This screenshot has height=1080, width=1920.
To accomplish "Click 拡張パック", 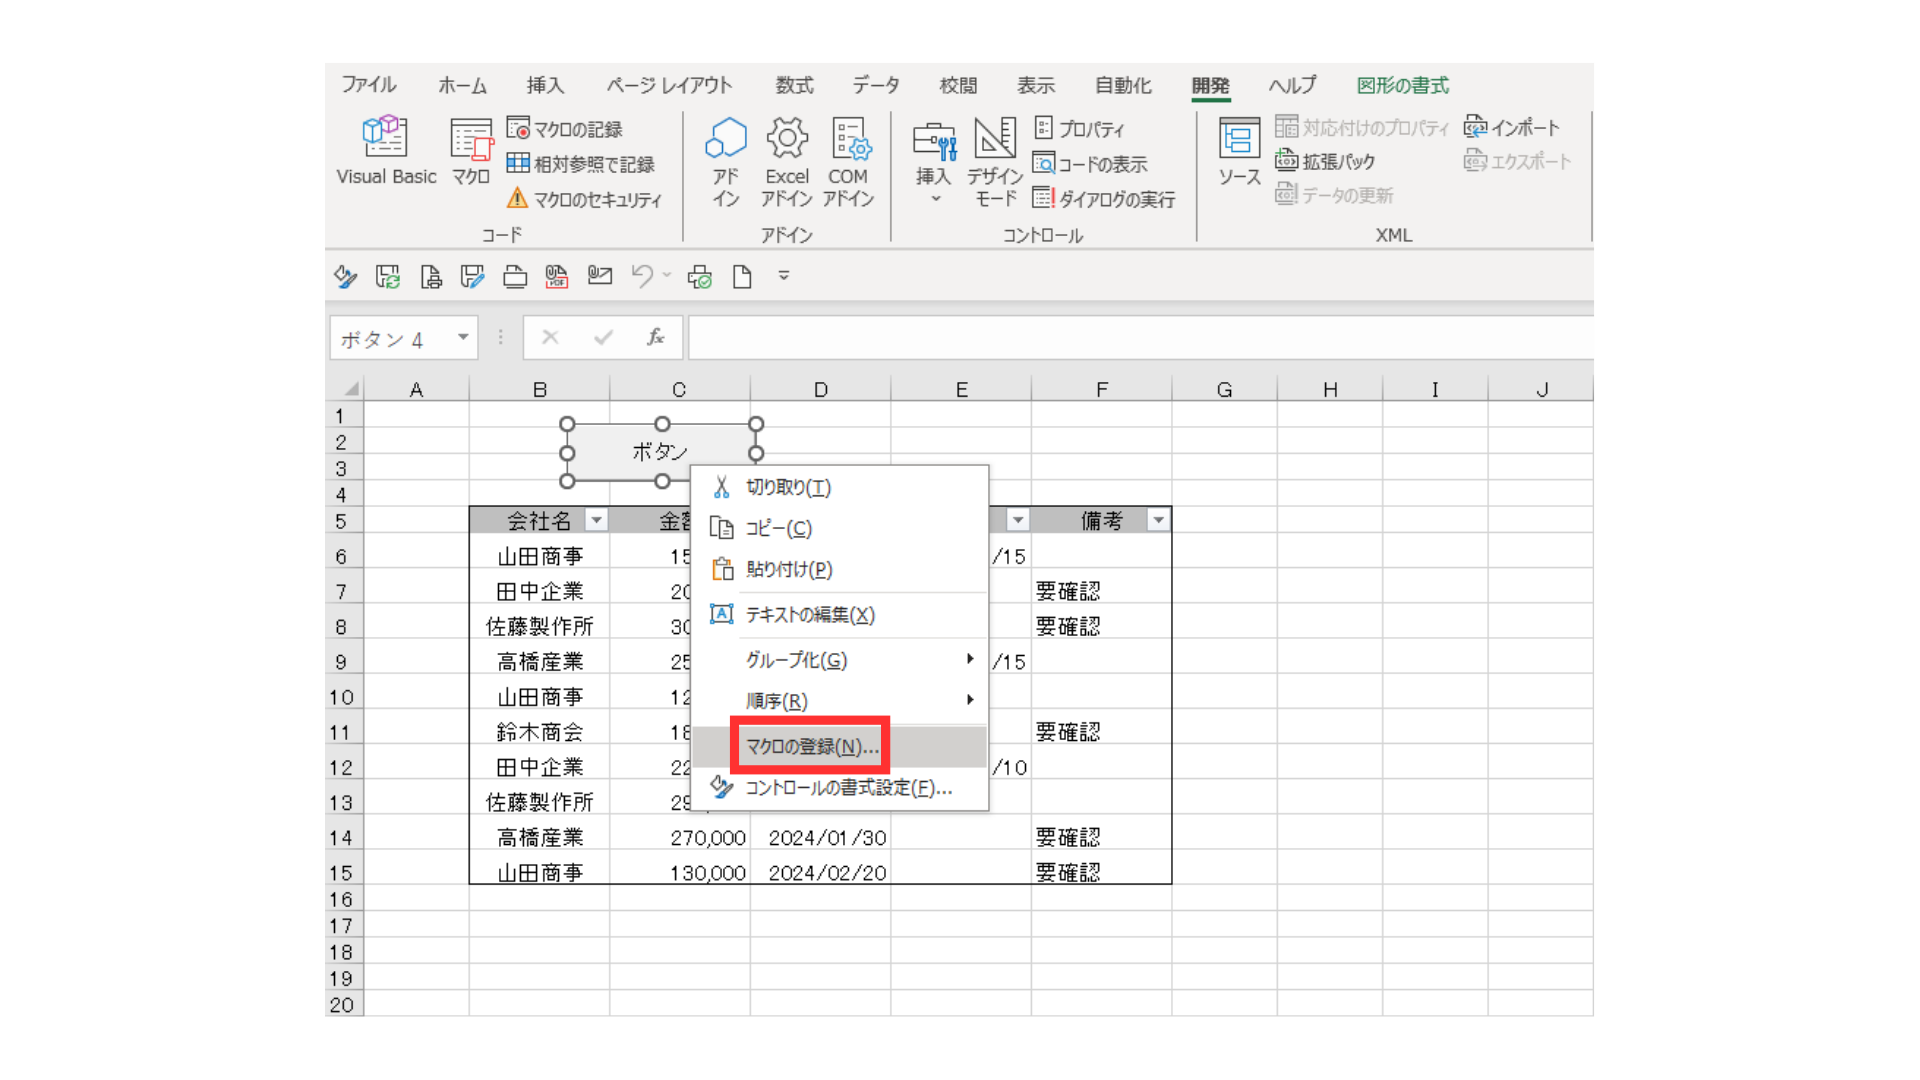I will (x=1326, y=161).
